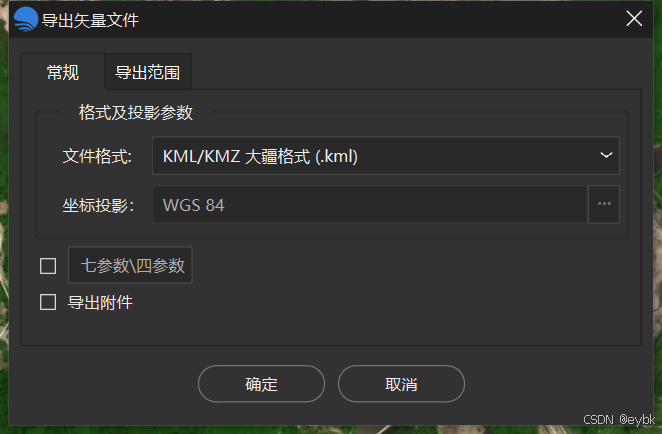Tick the 导出附件 checkbox
Image resolution: width=662 pixels, height=434 pixels.
48,302
